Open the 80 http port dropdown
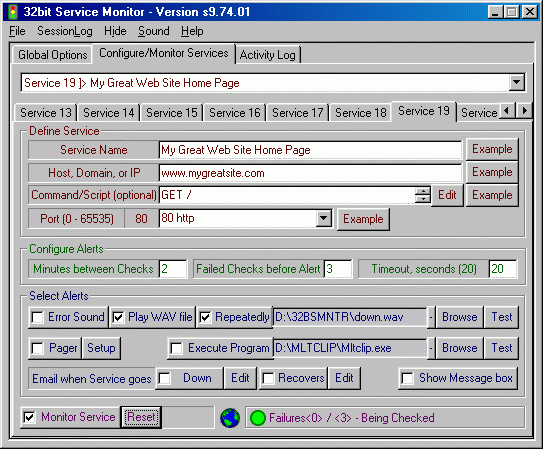Viewport: 543px width, 449px height. click(x=323, y=218)
